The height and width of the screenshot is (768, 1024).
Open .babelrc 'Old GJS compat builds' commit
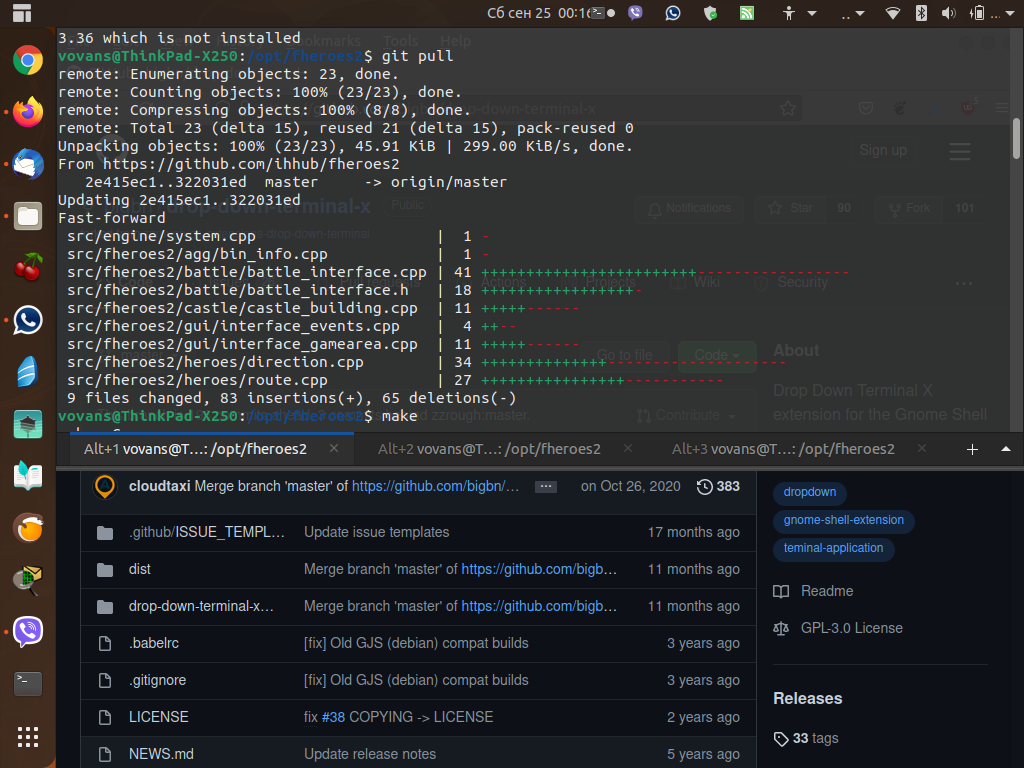point(416,643)
